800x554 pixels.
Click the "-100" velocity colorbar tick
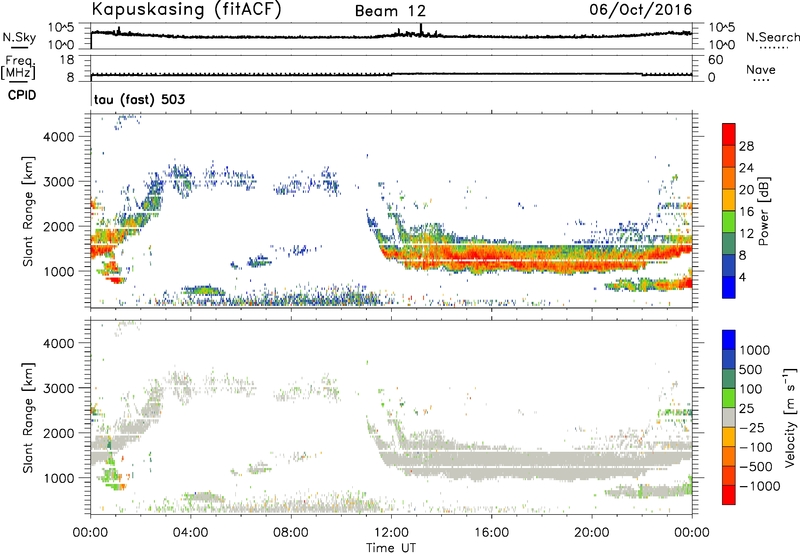pos(756,447)
